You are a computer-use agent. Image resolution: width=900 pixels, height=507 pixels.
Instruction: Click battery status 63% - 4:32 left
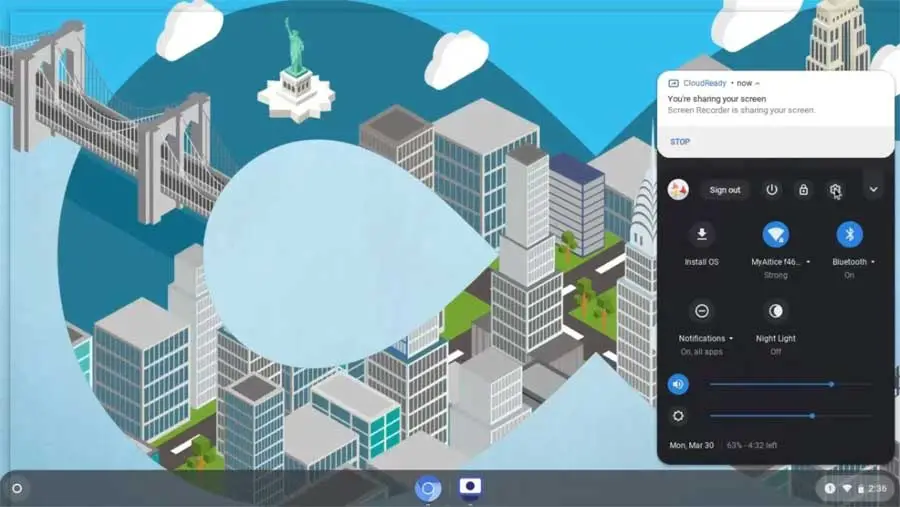[x=751, y=445]
